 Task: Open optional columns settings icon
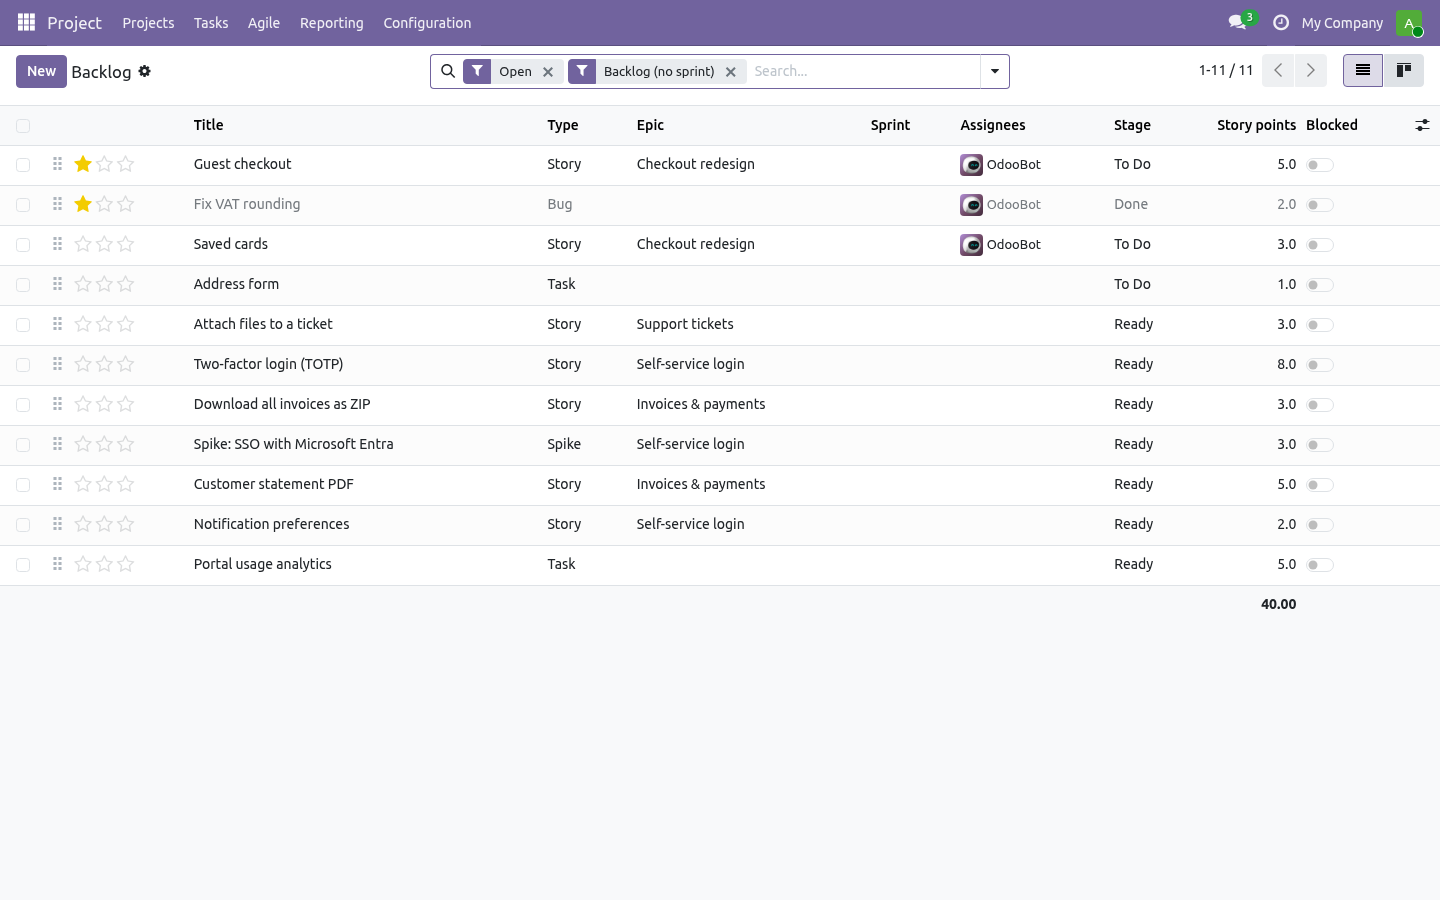pos(1422,125)
